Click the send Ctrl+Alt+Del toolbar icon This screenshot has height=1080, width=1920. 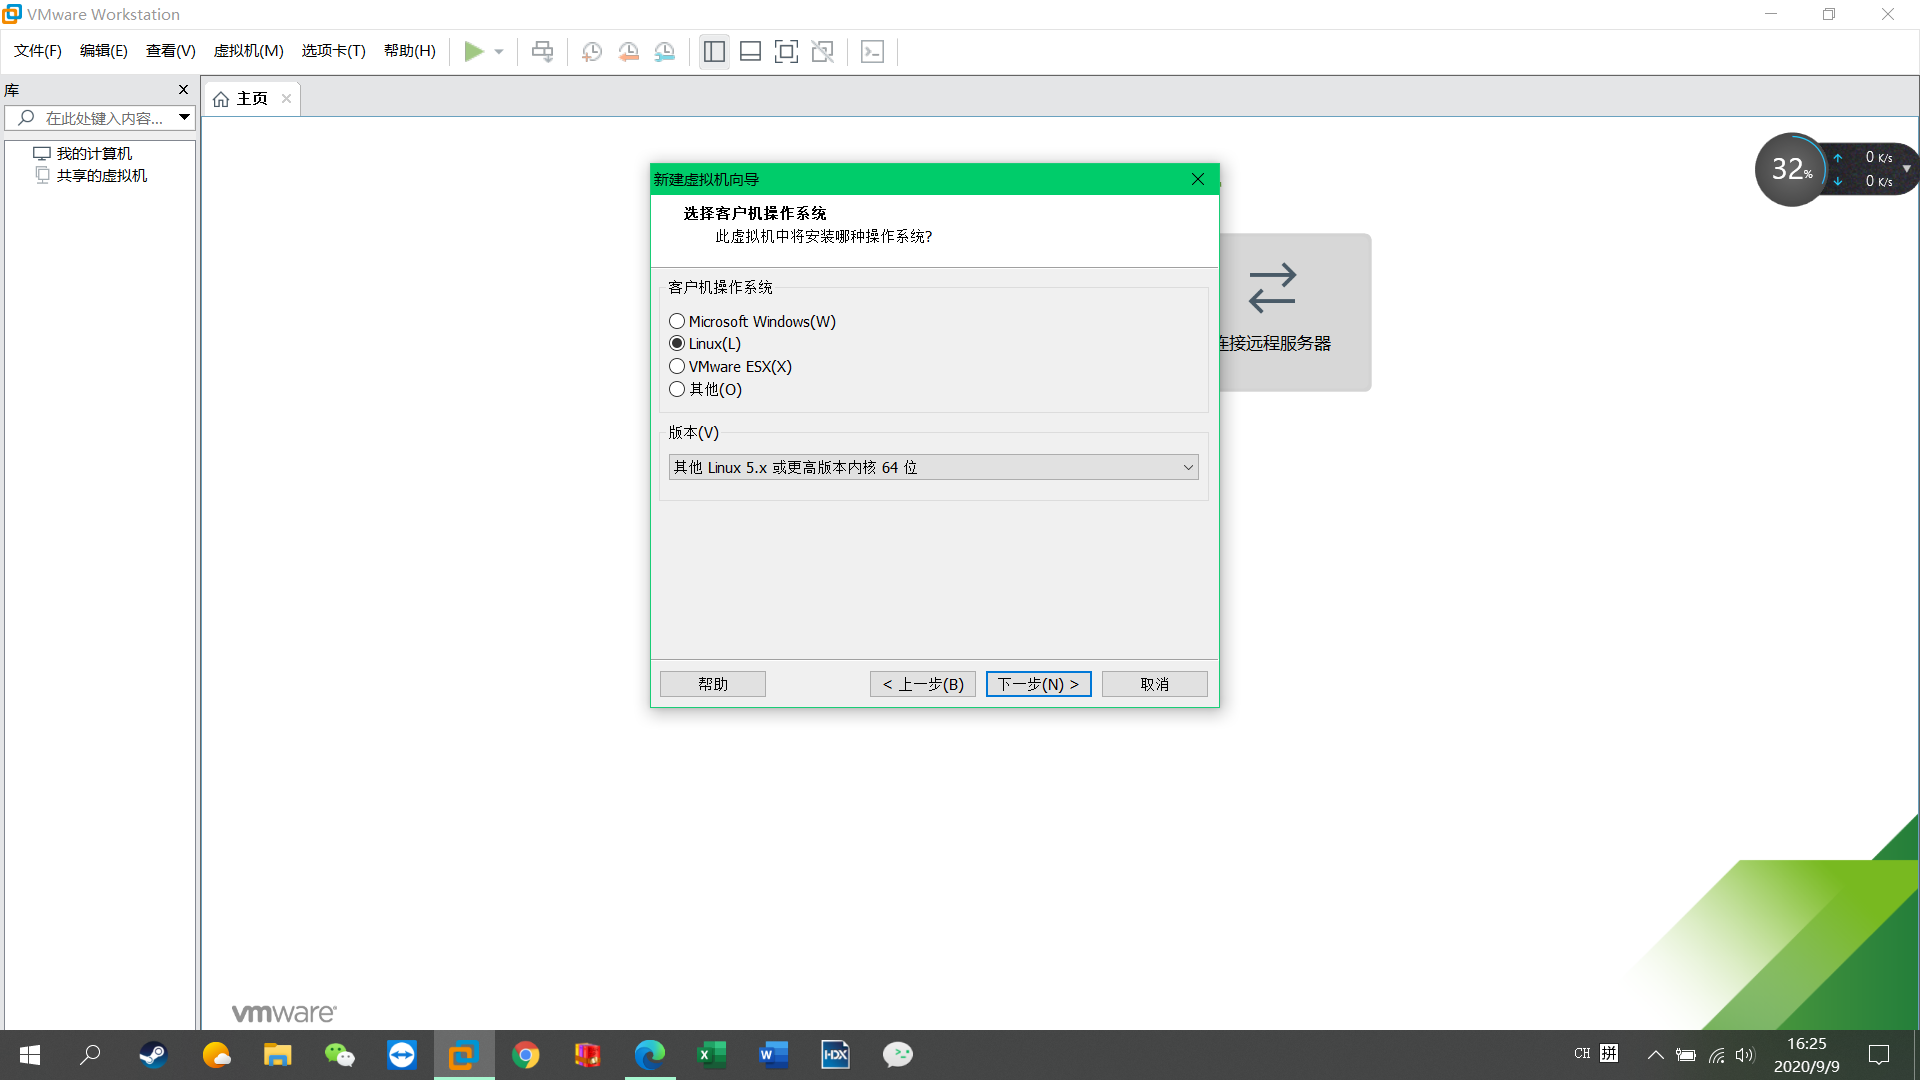(x=542, y=51)
